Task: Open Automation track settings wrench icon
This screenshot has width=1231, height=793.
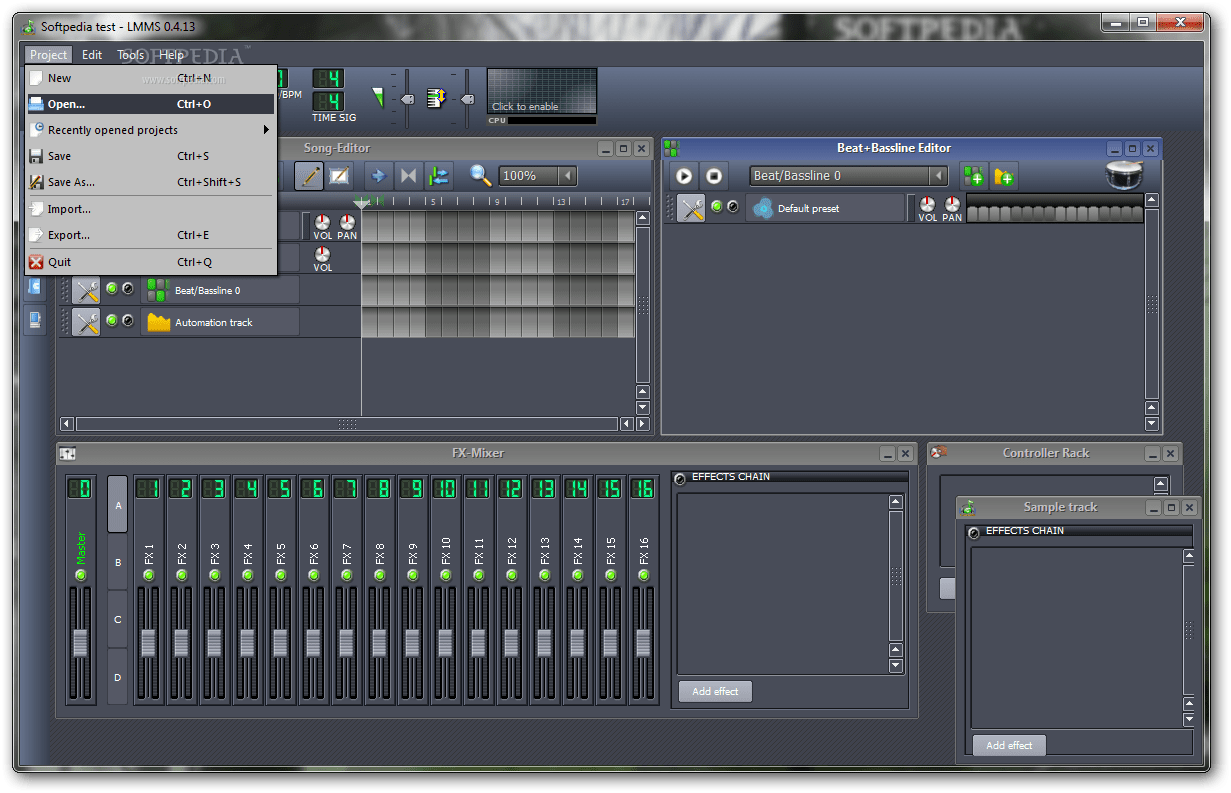Action: (x=86, y=322)
